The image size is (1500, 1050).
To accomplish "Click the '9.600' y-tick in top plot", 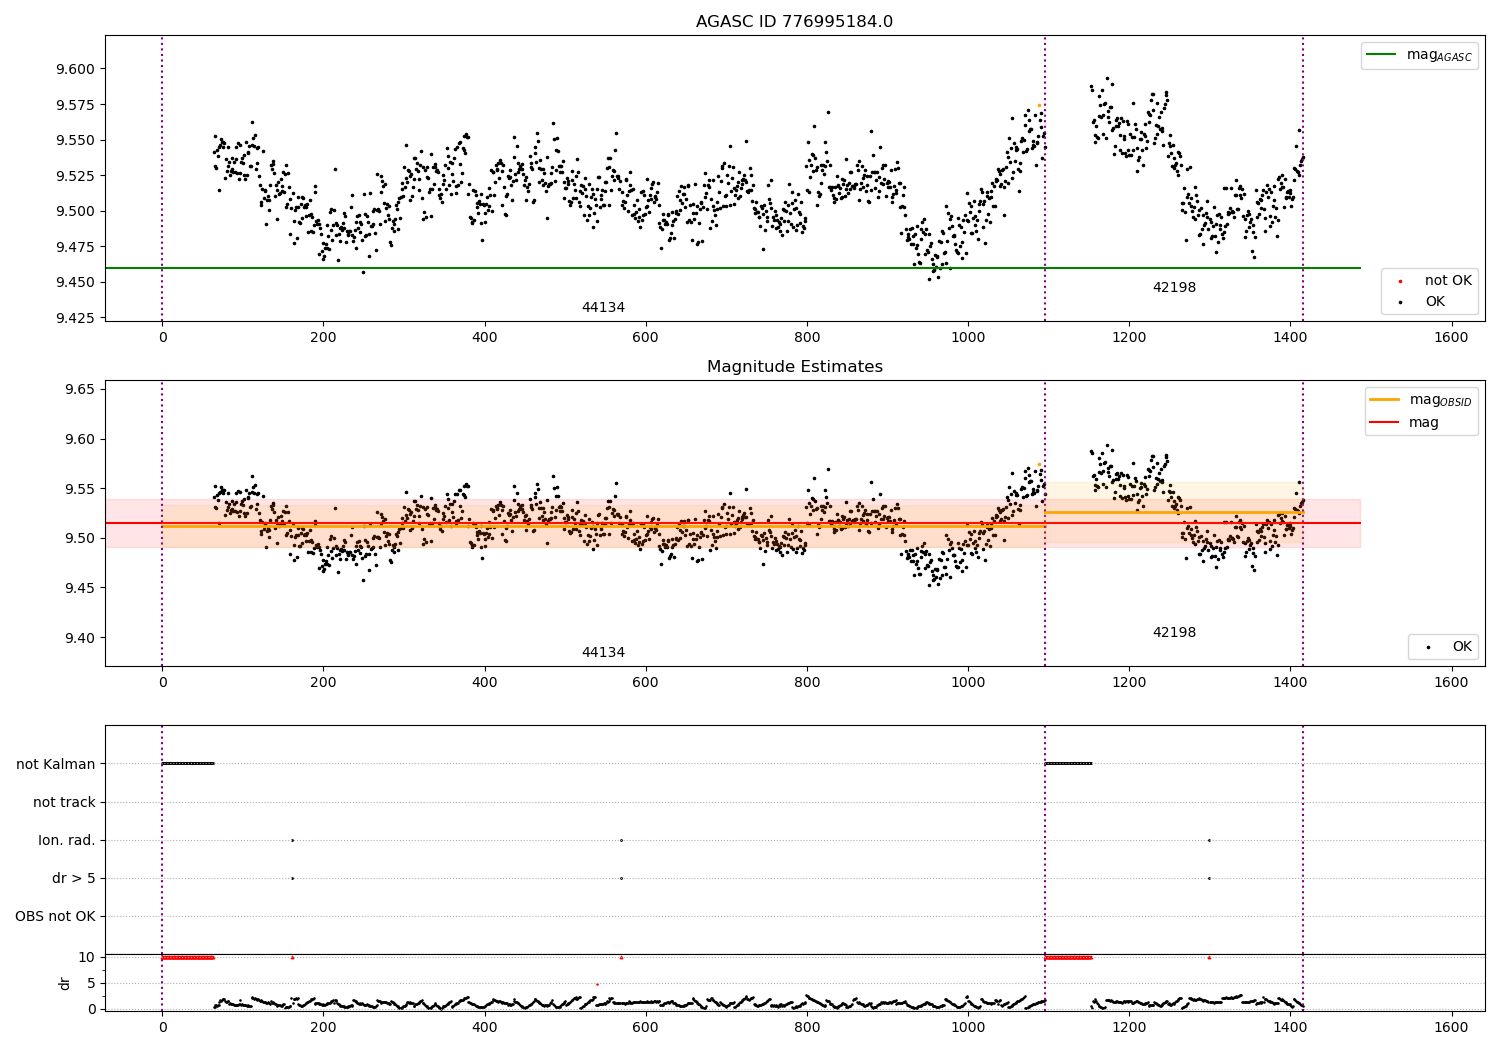I will tap(77, 69).
